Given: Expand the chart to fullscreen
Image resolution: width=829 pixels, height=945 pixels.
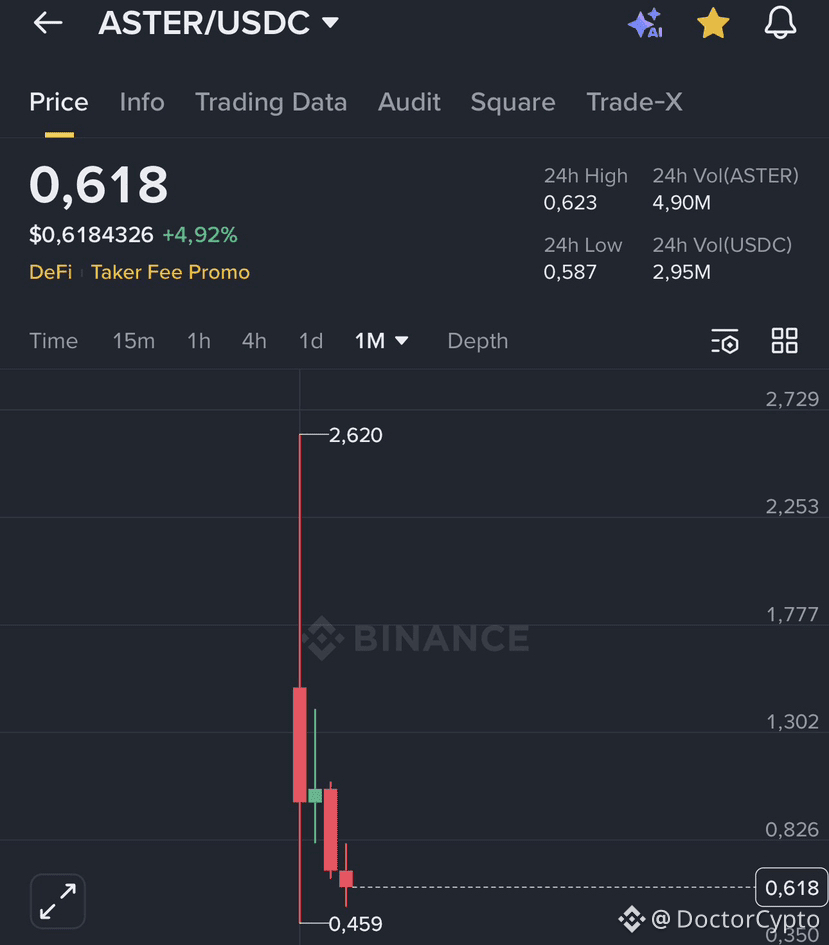Looking at the screenshot, I should [58, 901].
